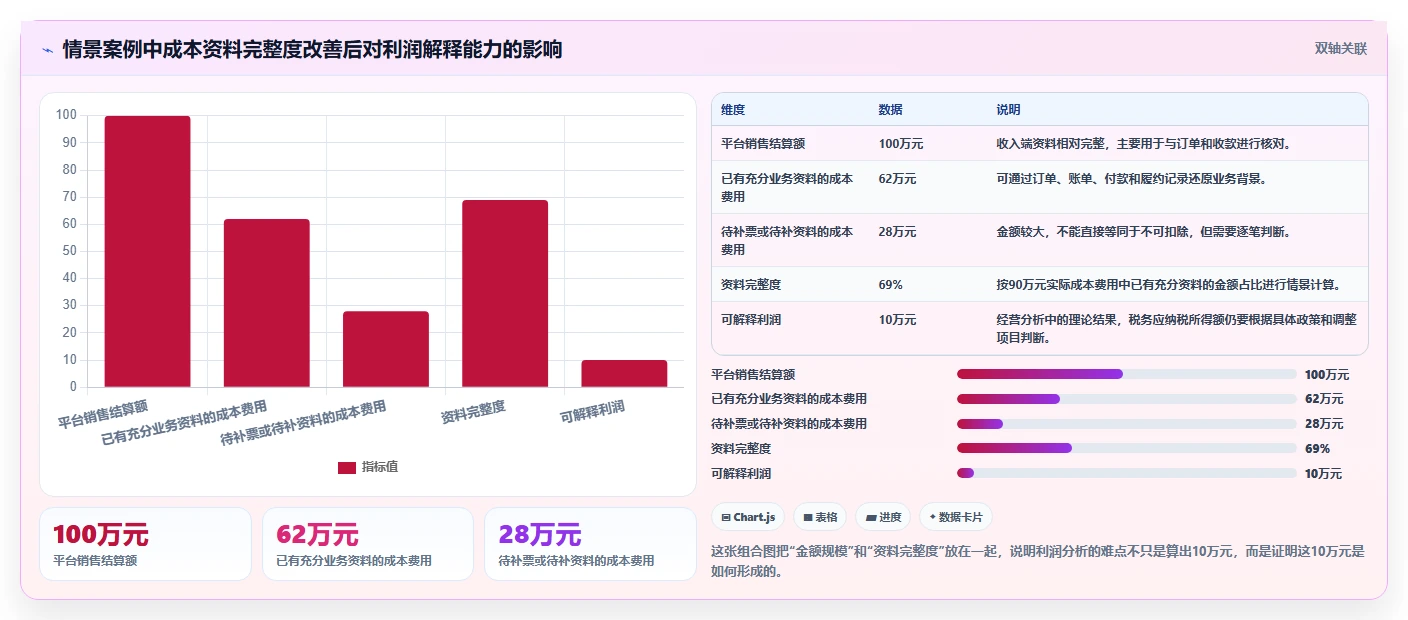Image resolution: width=1408 pixels, height=620 pixels.
Task: Click the 平台销售结算额 table row label
Action: (x=763, y=144)
